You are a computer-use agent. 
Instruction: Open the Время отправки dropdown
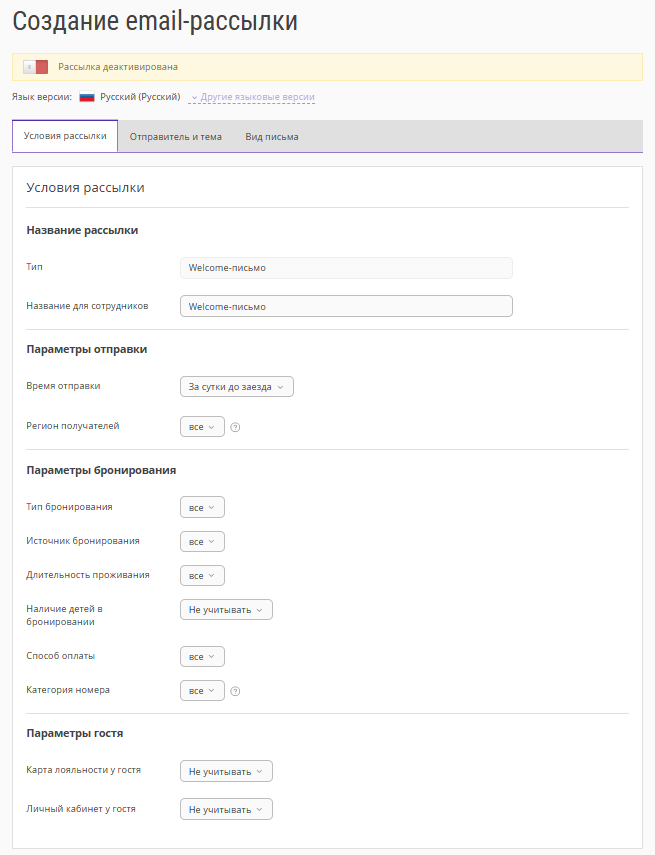click(x=237, y=387)
